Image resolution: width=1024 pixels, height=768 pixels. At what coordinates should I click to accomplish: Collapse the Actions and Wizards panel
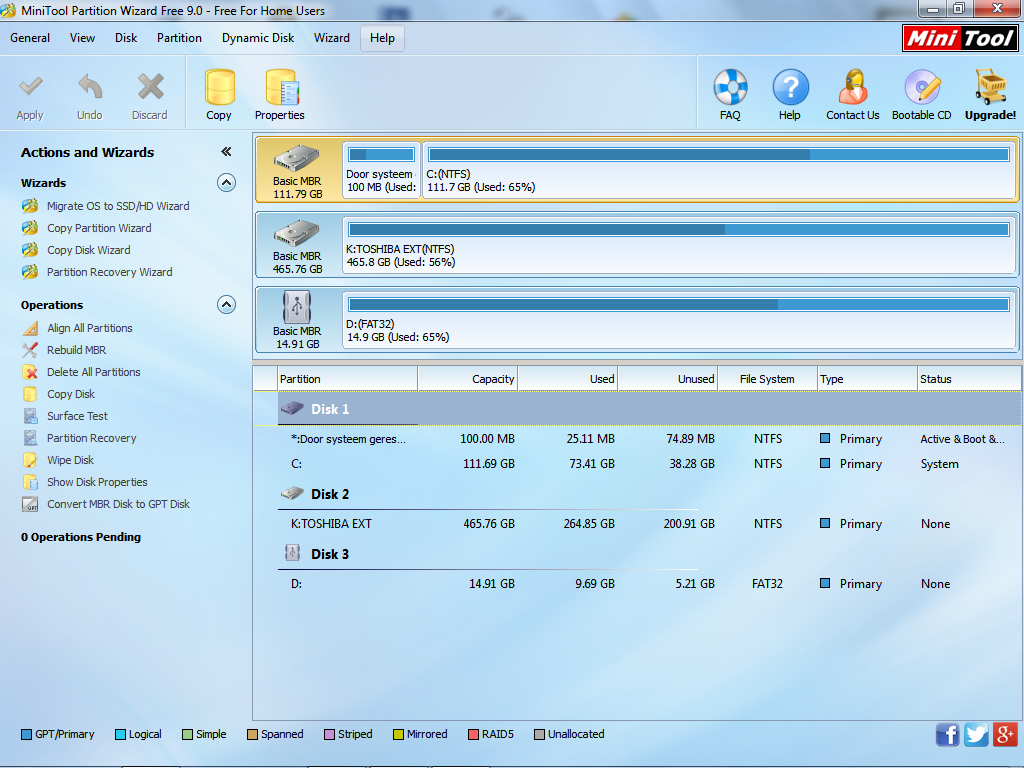click(x=226, y=152)
